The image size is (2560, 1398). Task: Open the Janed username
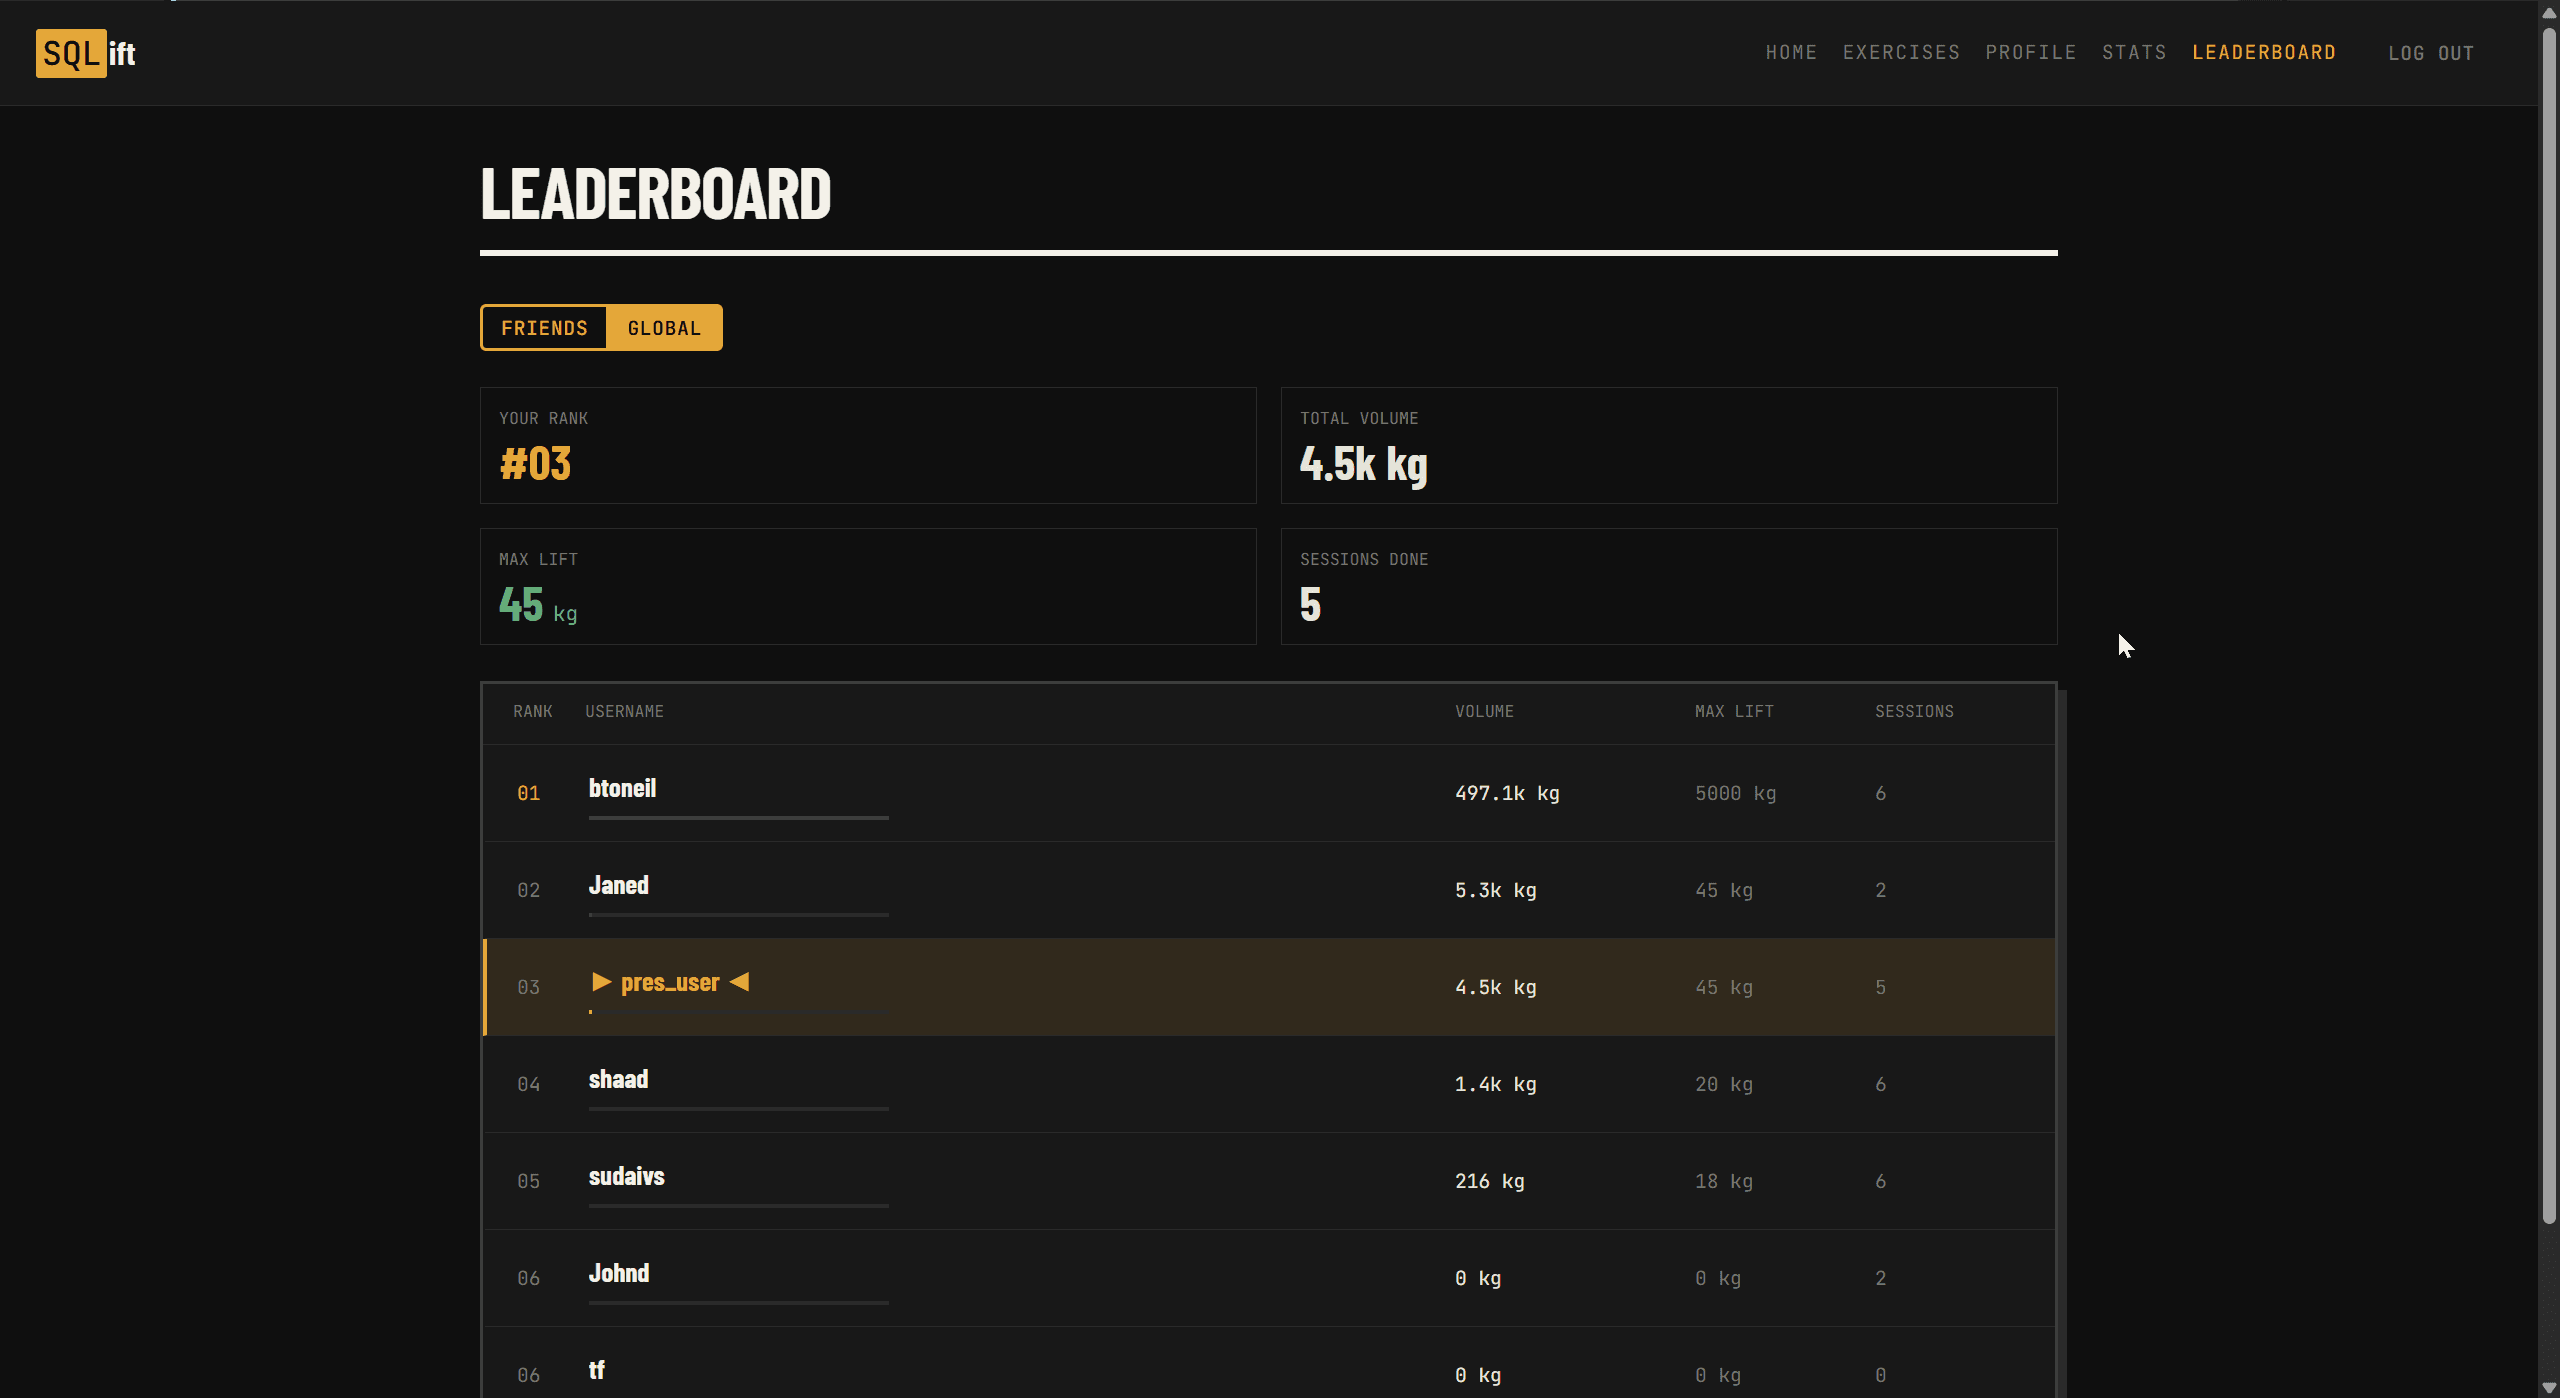(x=618, y=885)
